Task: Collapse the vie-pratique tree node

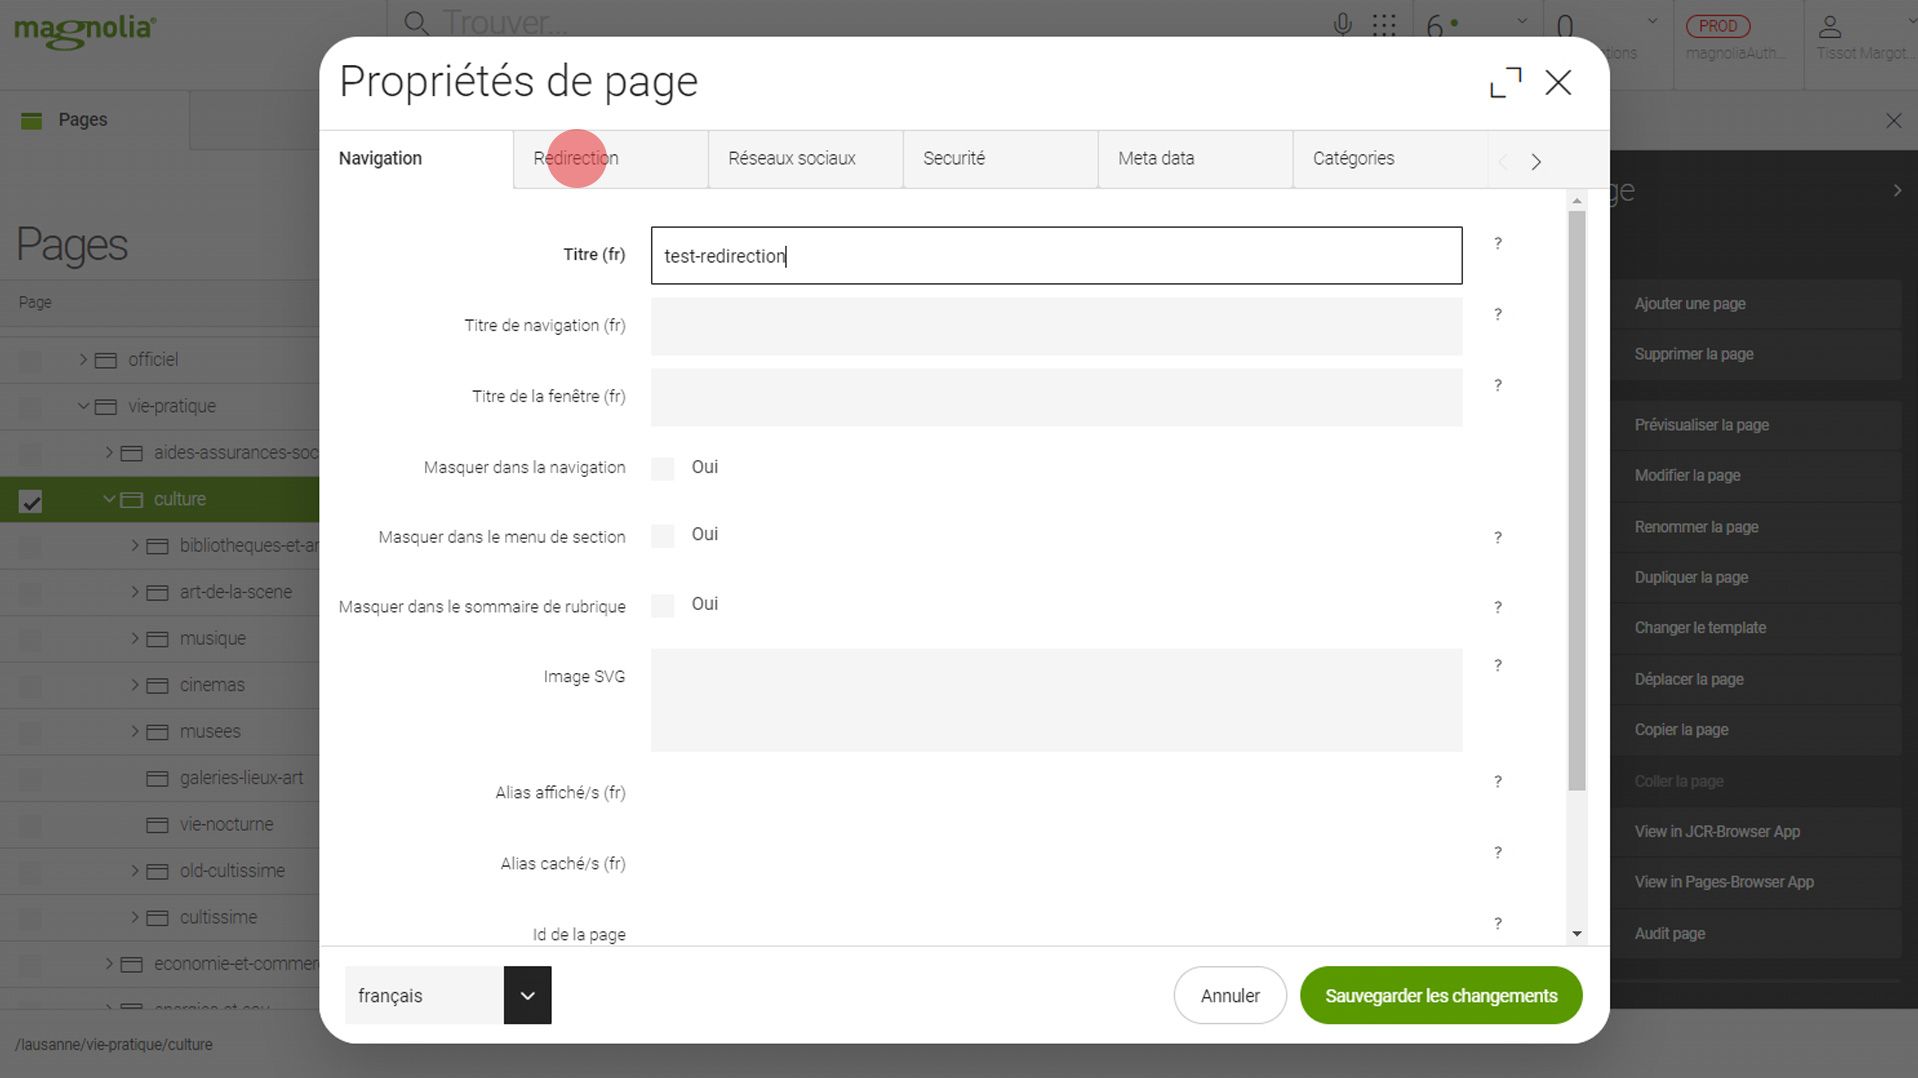Action: coord(83,406)
